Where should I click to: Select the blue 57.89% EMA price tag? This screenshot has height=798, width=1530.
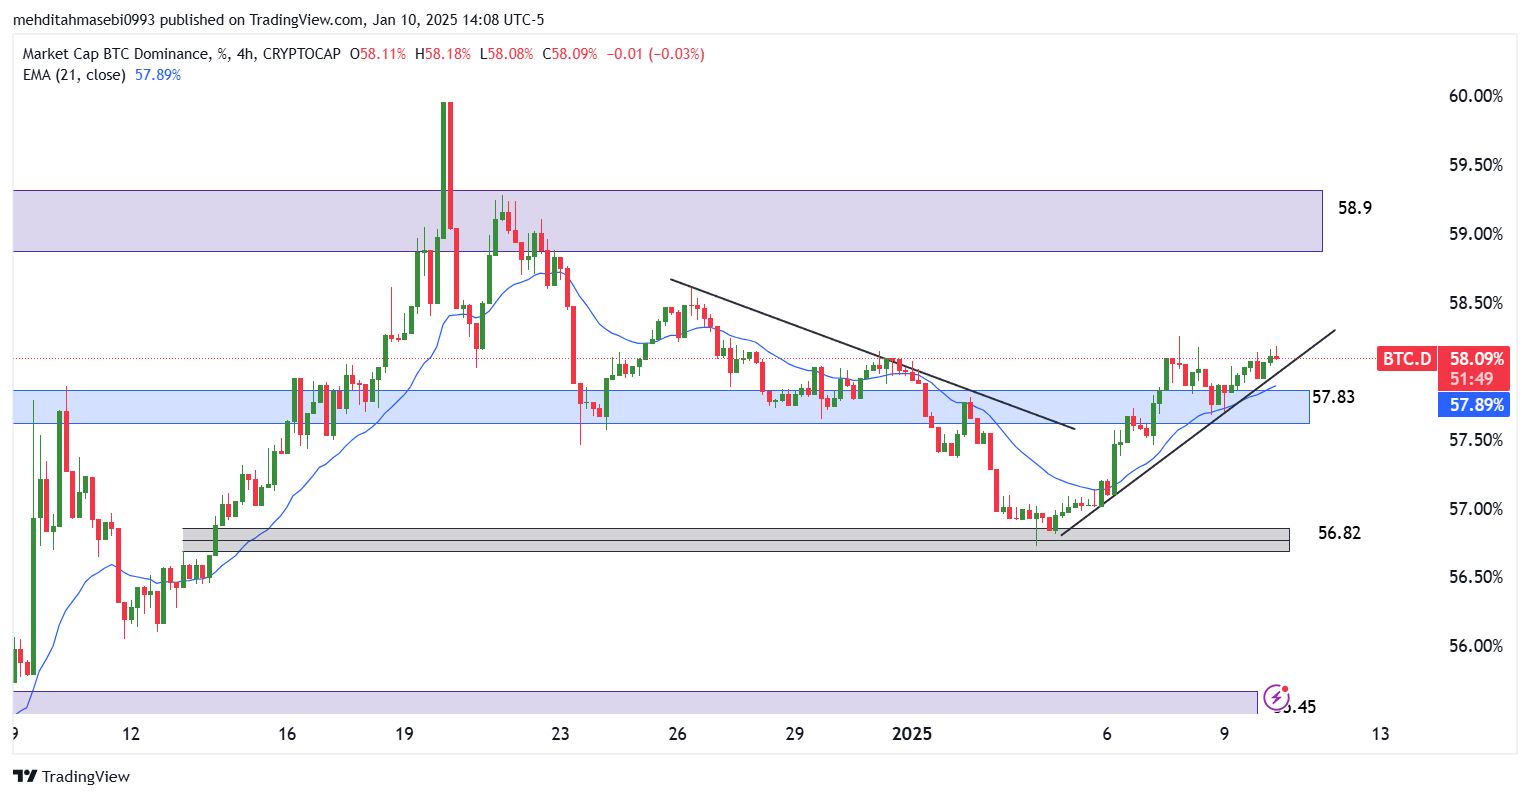point(1472,405)
